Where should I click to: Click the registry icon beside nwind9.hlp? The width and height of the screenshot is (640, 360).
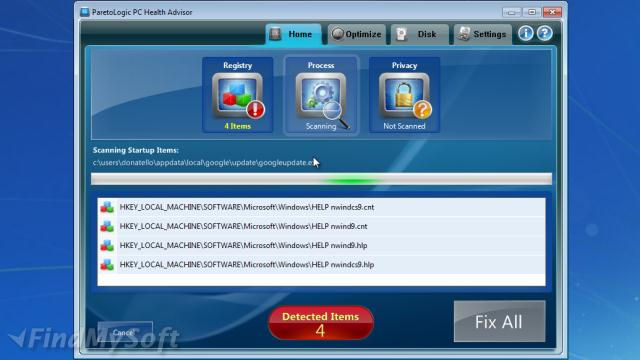(x=107, y=245)
